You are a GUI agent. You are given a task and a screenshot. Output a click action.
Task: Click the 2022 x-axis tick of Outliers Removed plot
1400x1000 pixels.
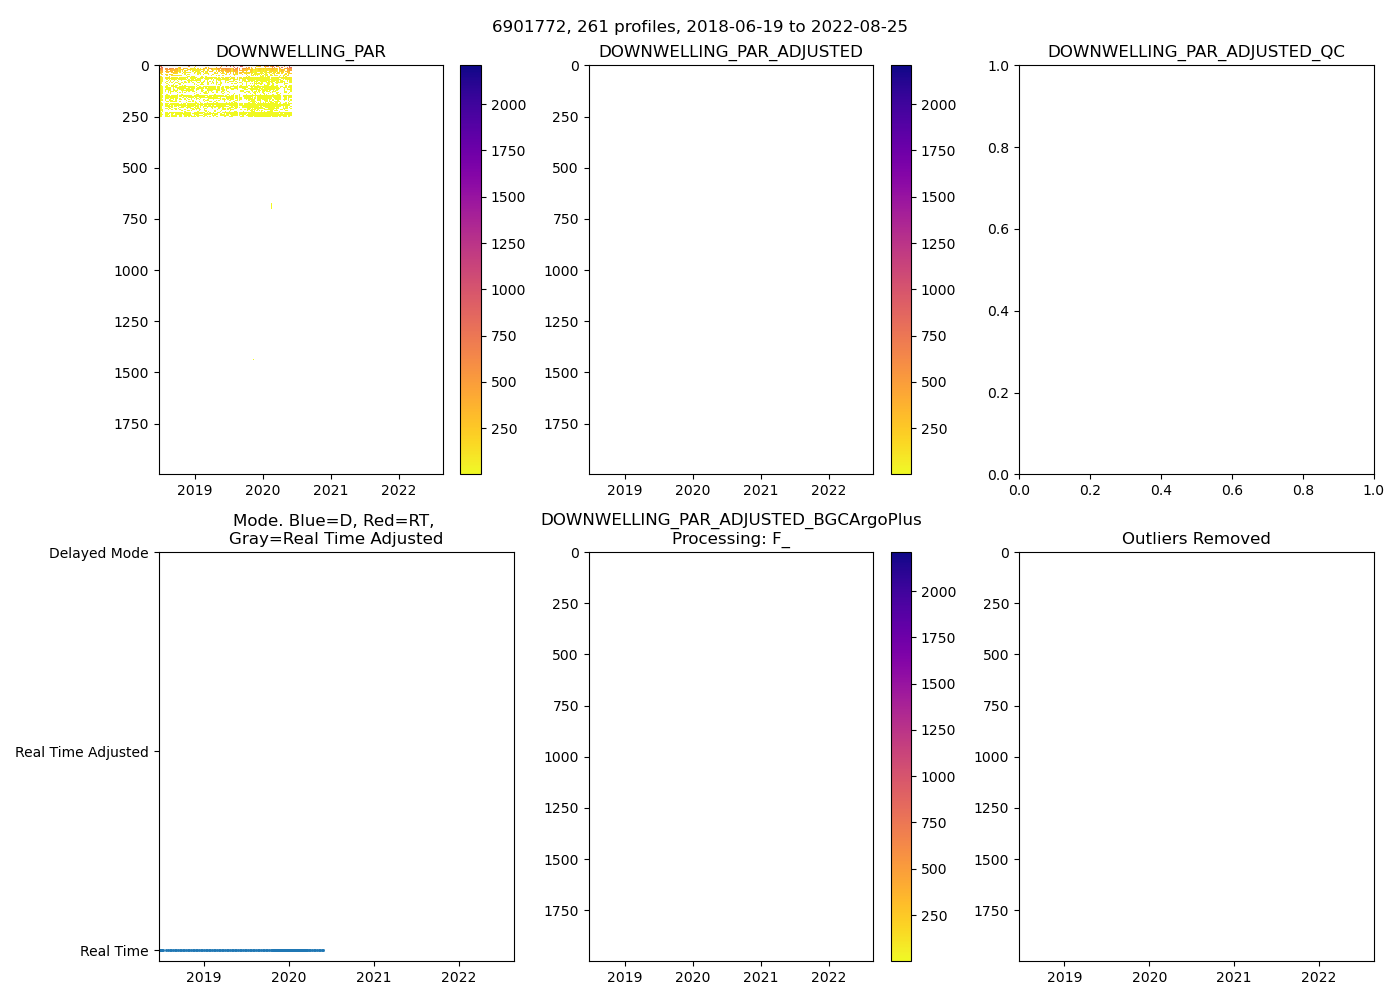pyautogui.click(x=1318, y=977)
